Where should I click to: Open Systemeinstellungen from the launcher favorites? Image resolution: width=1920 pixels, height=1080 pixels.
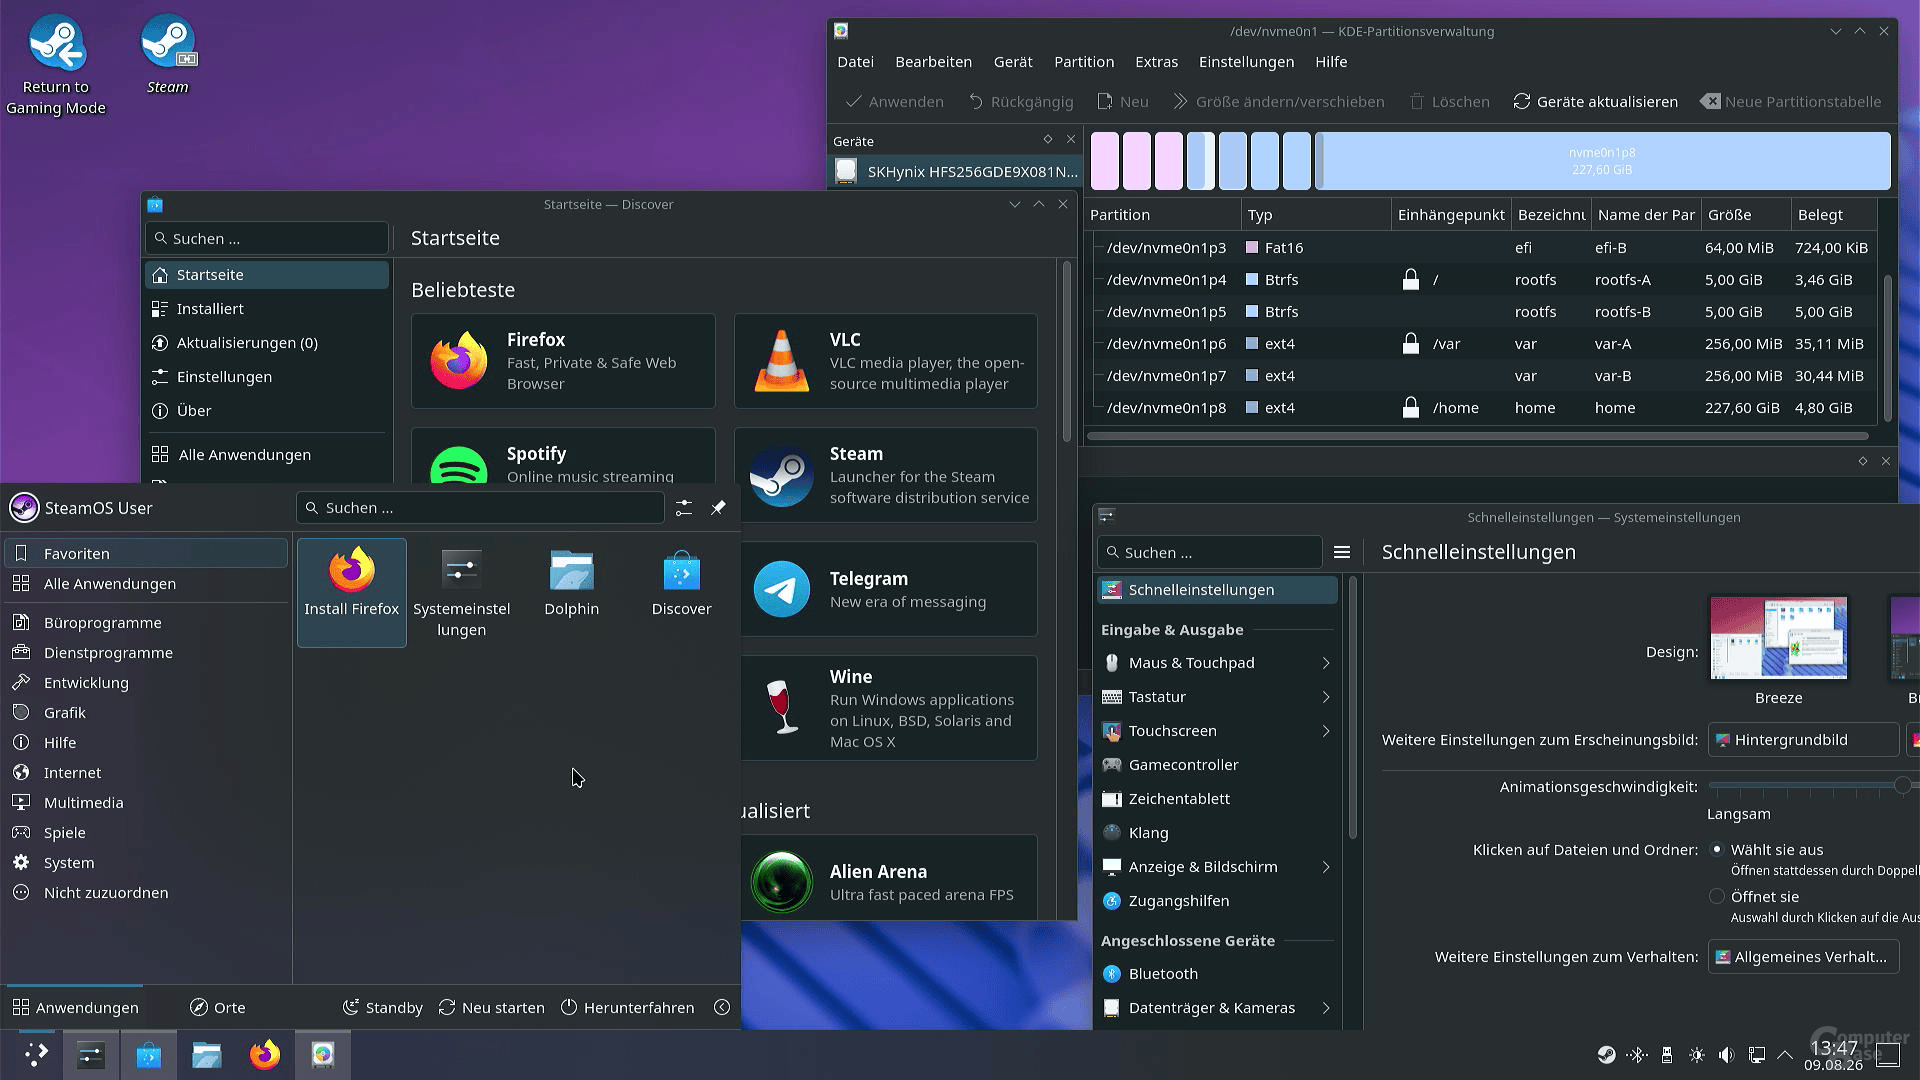(x=461, y=592)
